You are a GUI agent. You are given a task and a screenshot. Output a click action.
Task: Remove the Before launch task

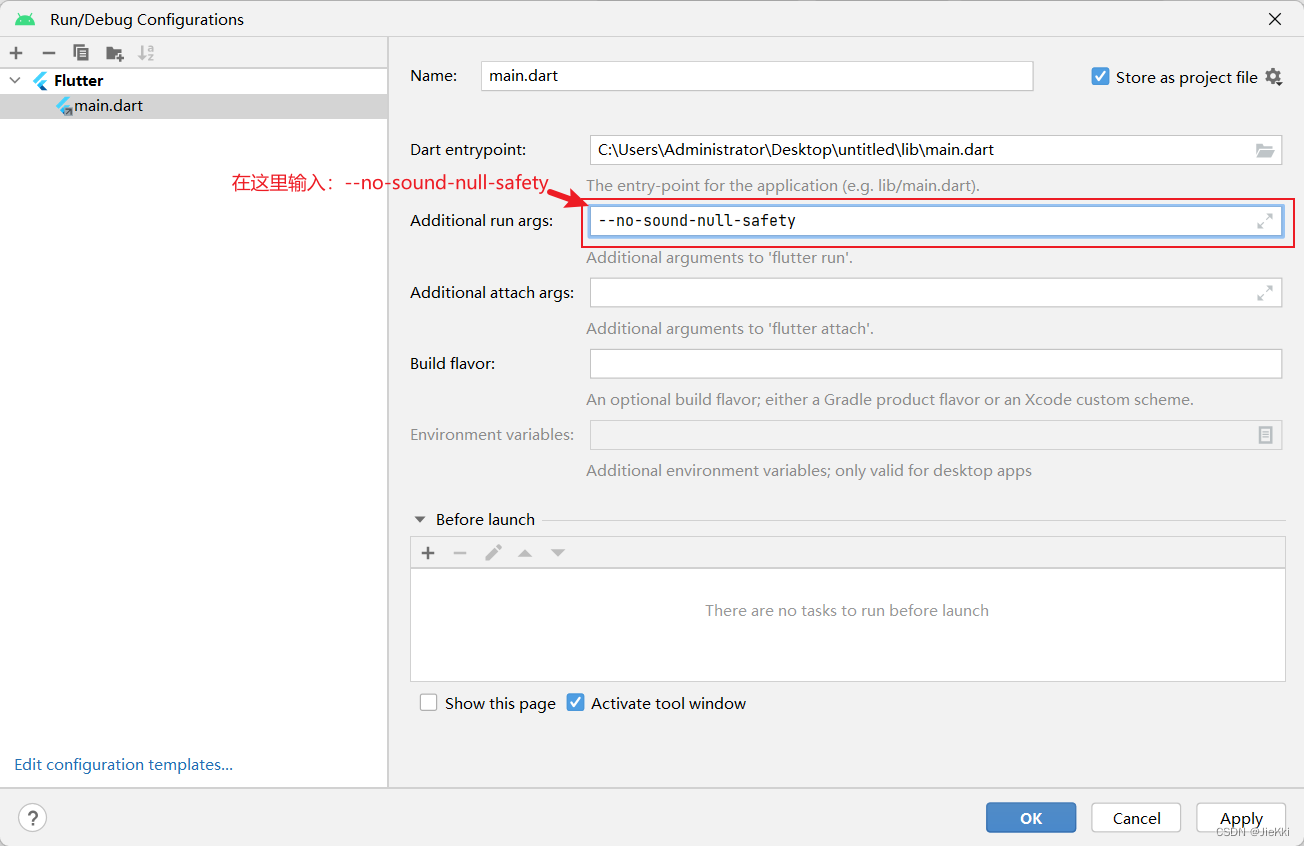pos(460,553)
